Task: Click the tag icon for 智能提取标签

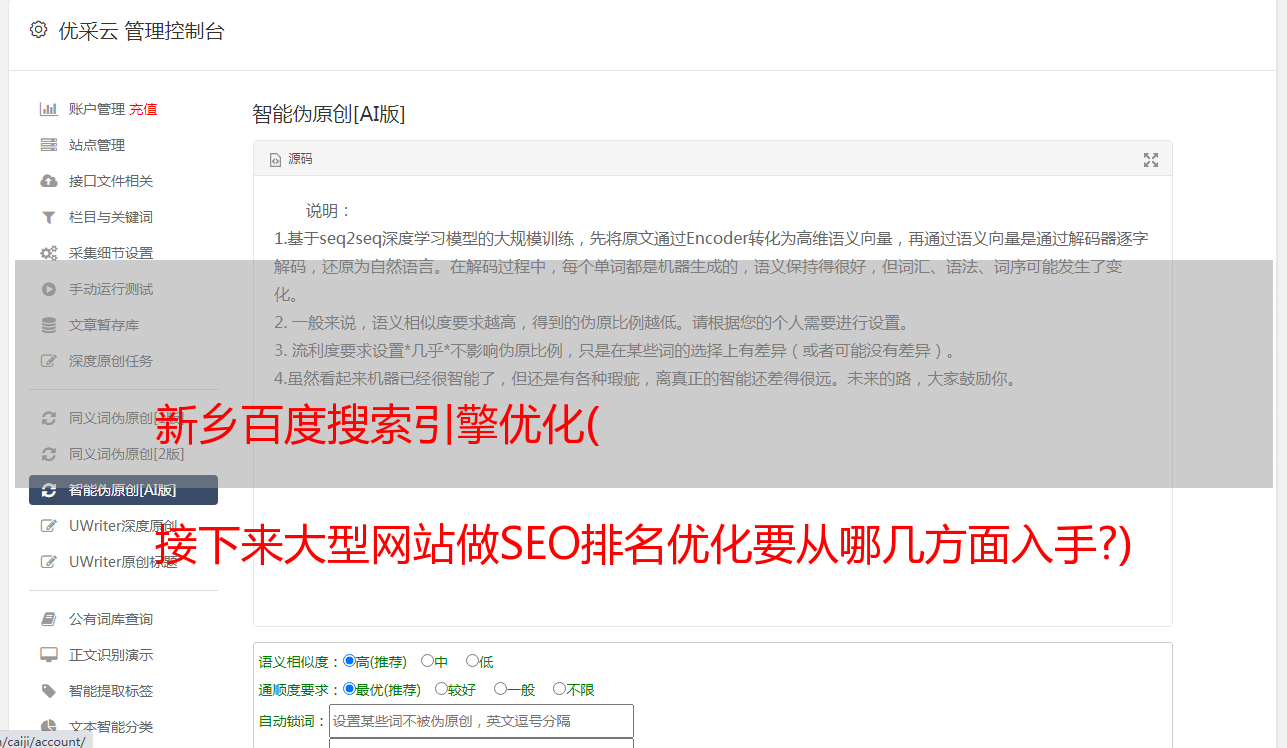Action: coord(48,691)
